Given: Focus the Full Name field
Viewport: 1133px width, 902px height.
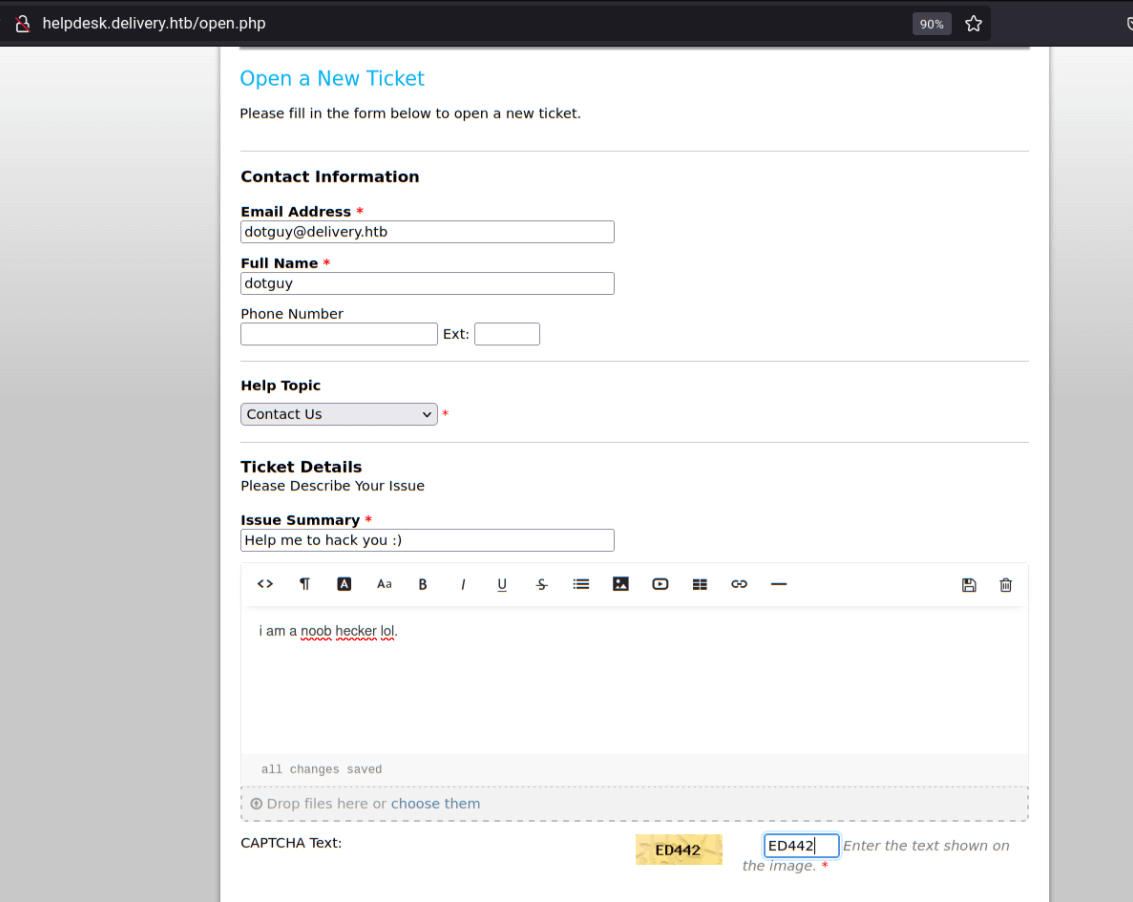Looking at the screenshot, I should coord(427,283).
